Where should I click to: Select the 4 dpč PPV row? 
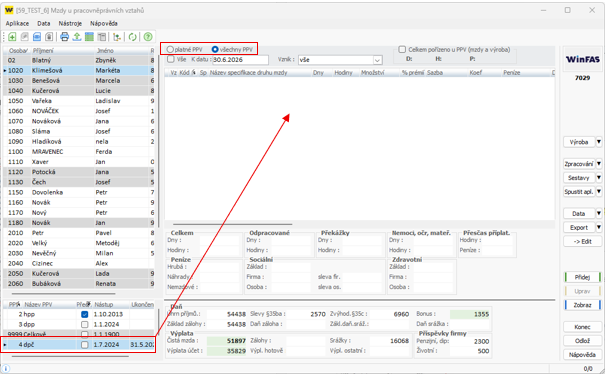(79, 345)
